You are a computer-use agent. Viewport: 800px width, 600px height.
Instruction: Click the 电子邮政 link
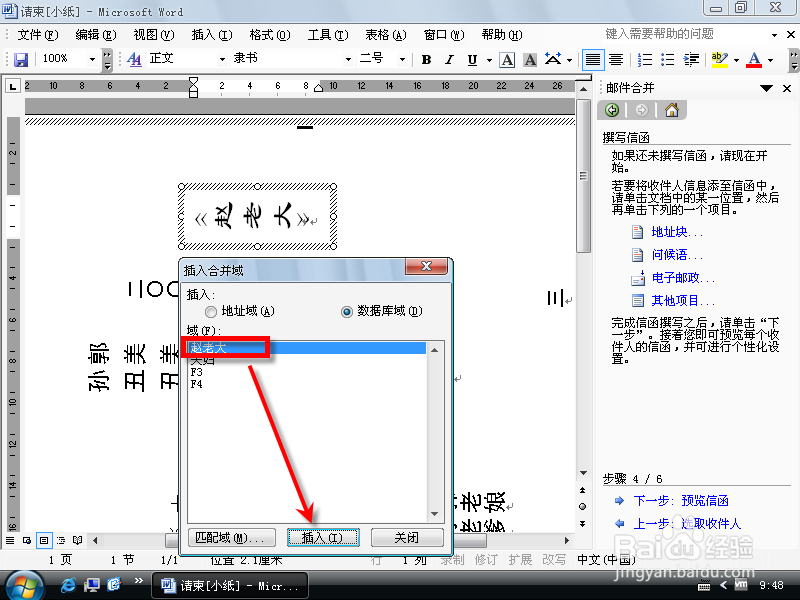click(x=683, y=278)
